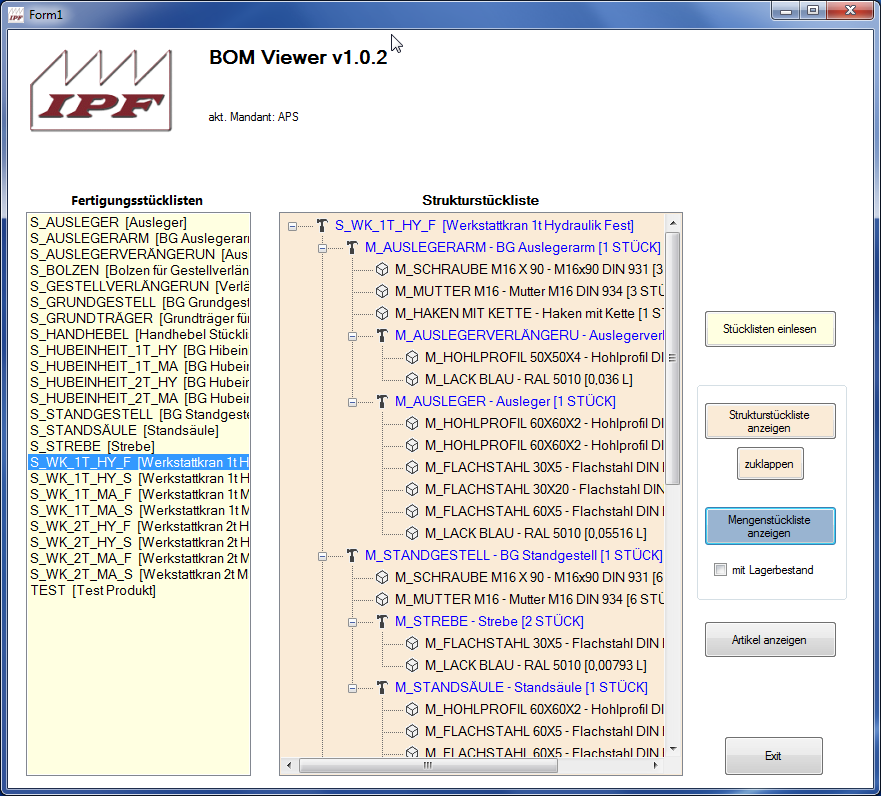Collapse the M_STANDGESTELL tree node
This screenshot has width=881, height=796.
point(322,555)
